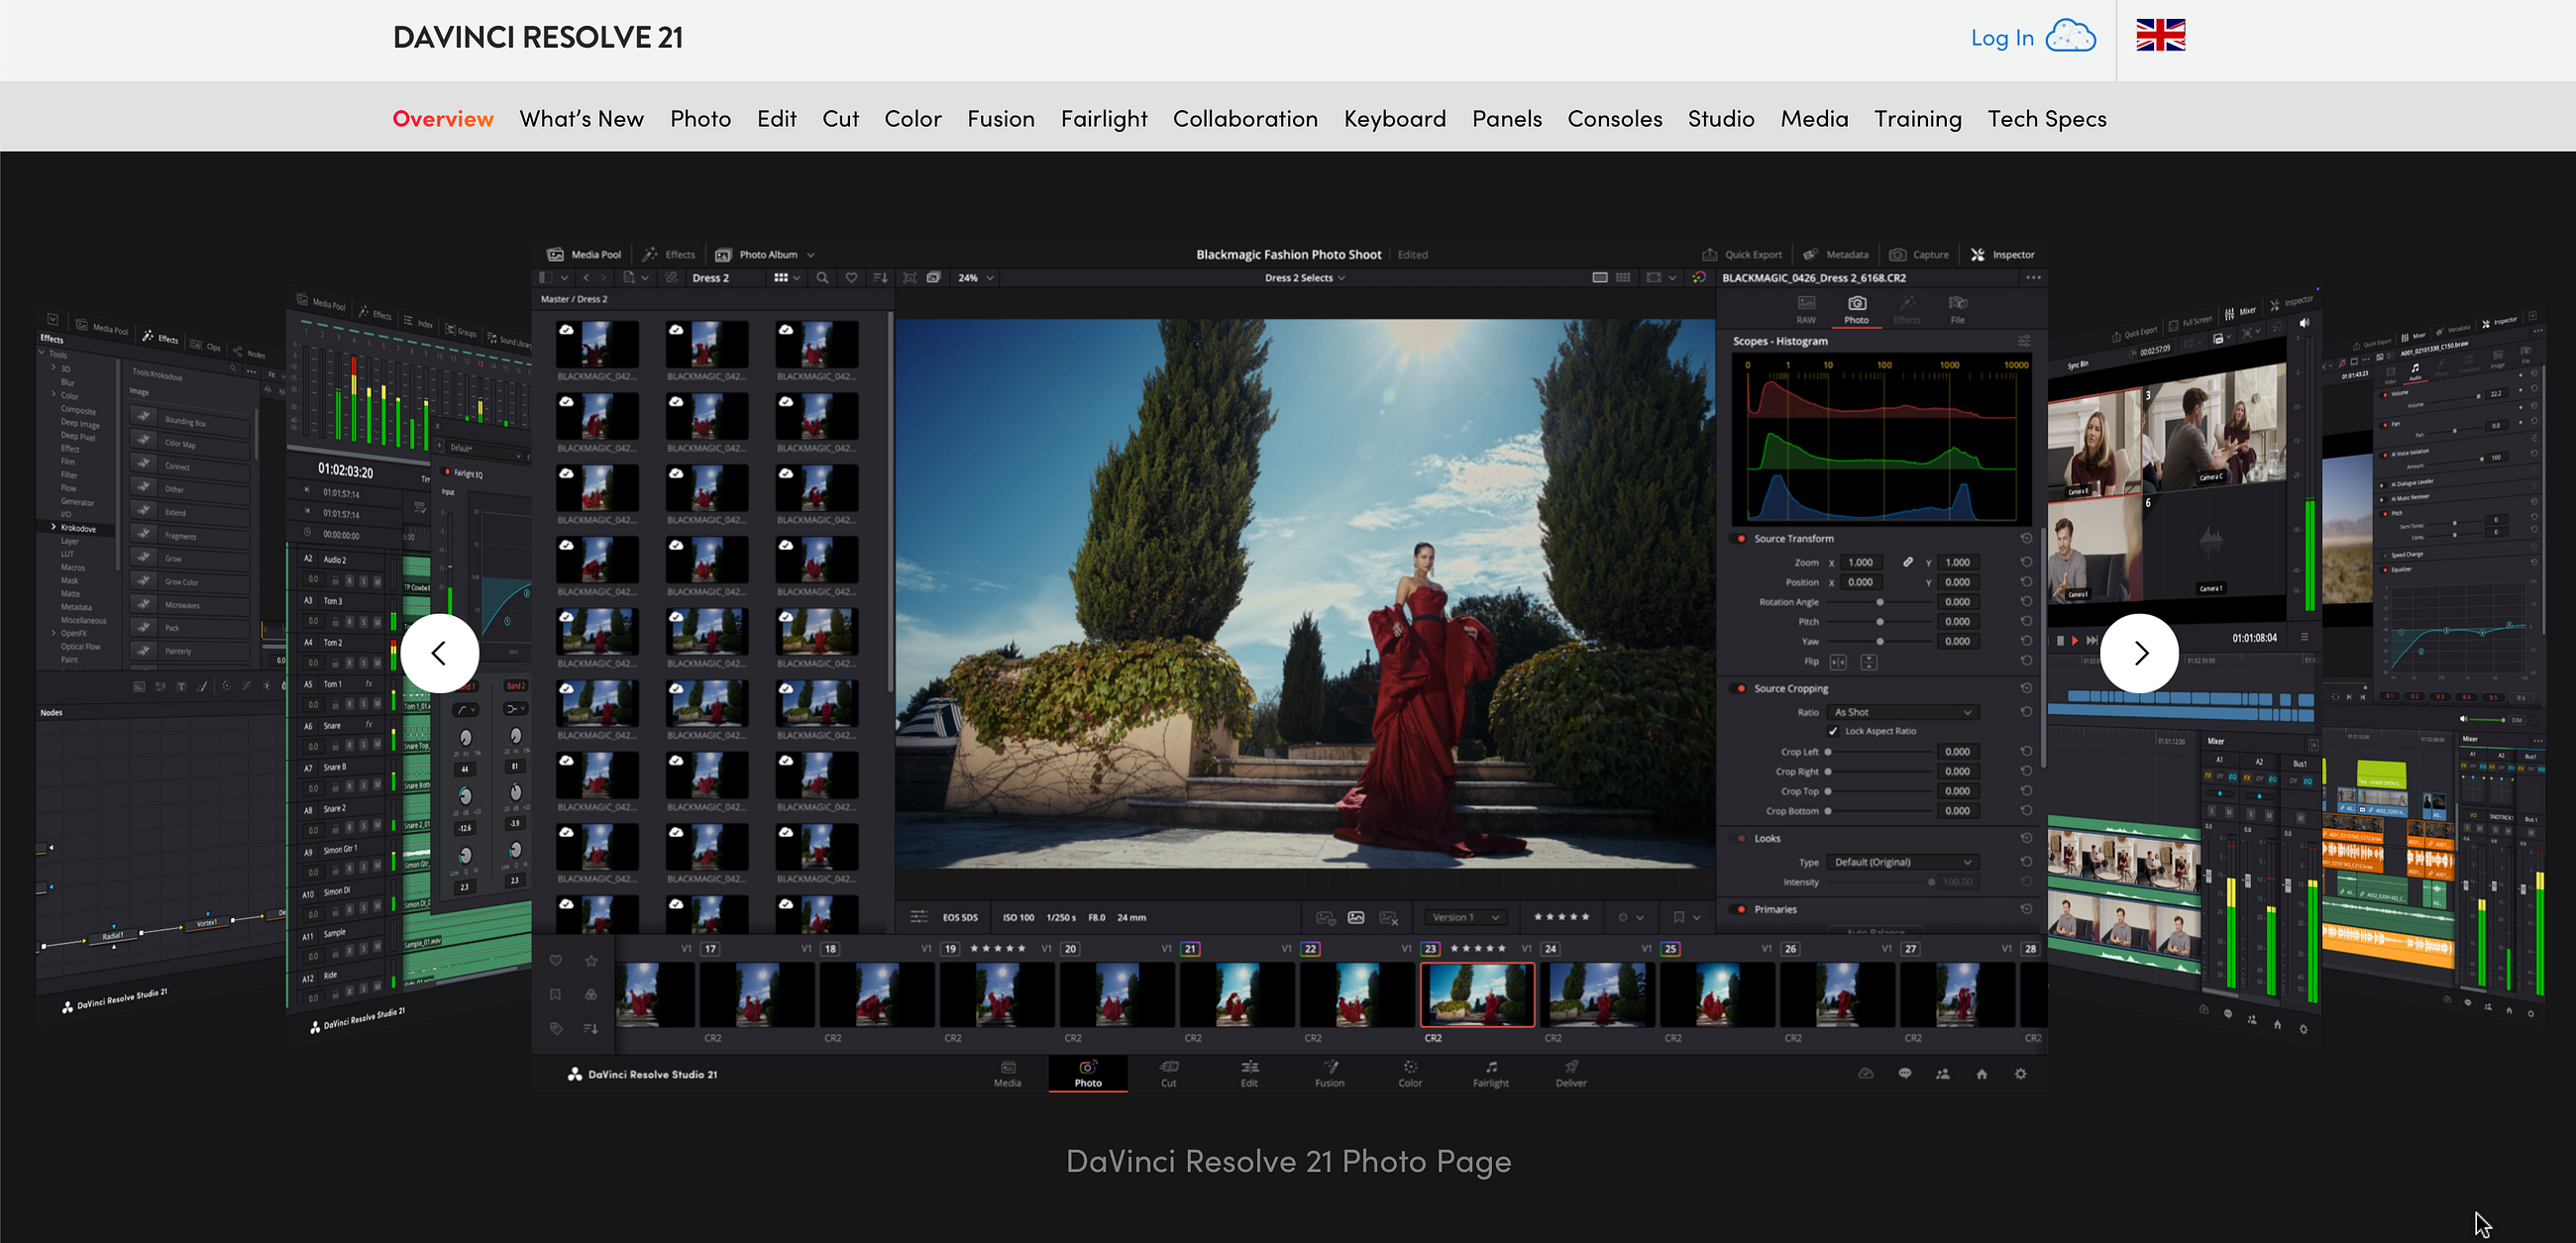Adjust the Crop Left slider
The height and width of the screenshot is (1243, 2576).
pos(1880,752)
